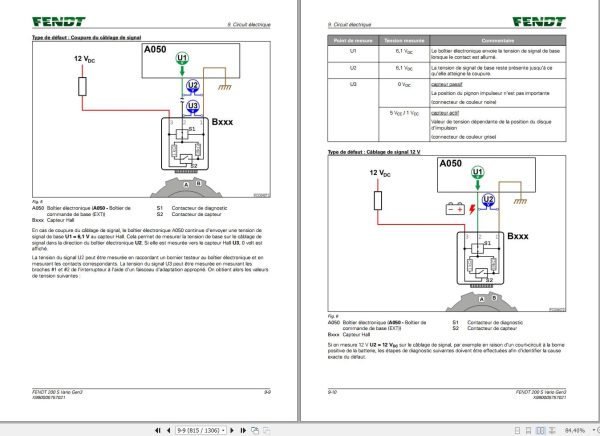Click 'capteur passif' underlined text
Screen dimensions: 600x436
447,84
